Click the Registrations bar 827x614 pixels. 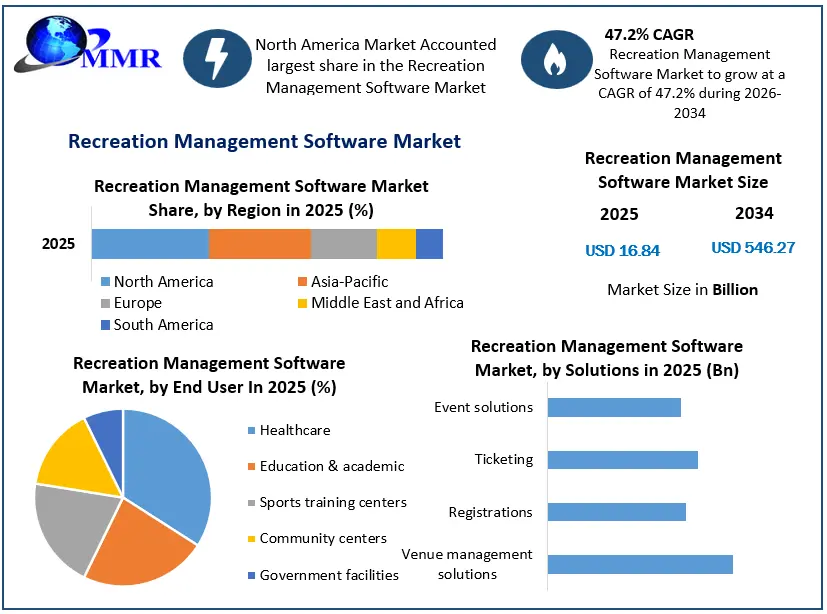pos(617,512)
